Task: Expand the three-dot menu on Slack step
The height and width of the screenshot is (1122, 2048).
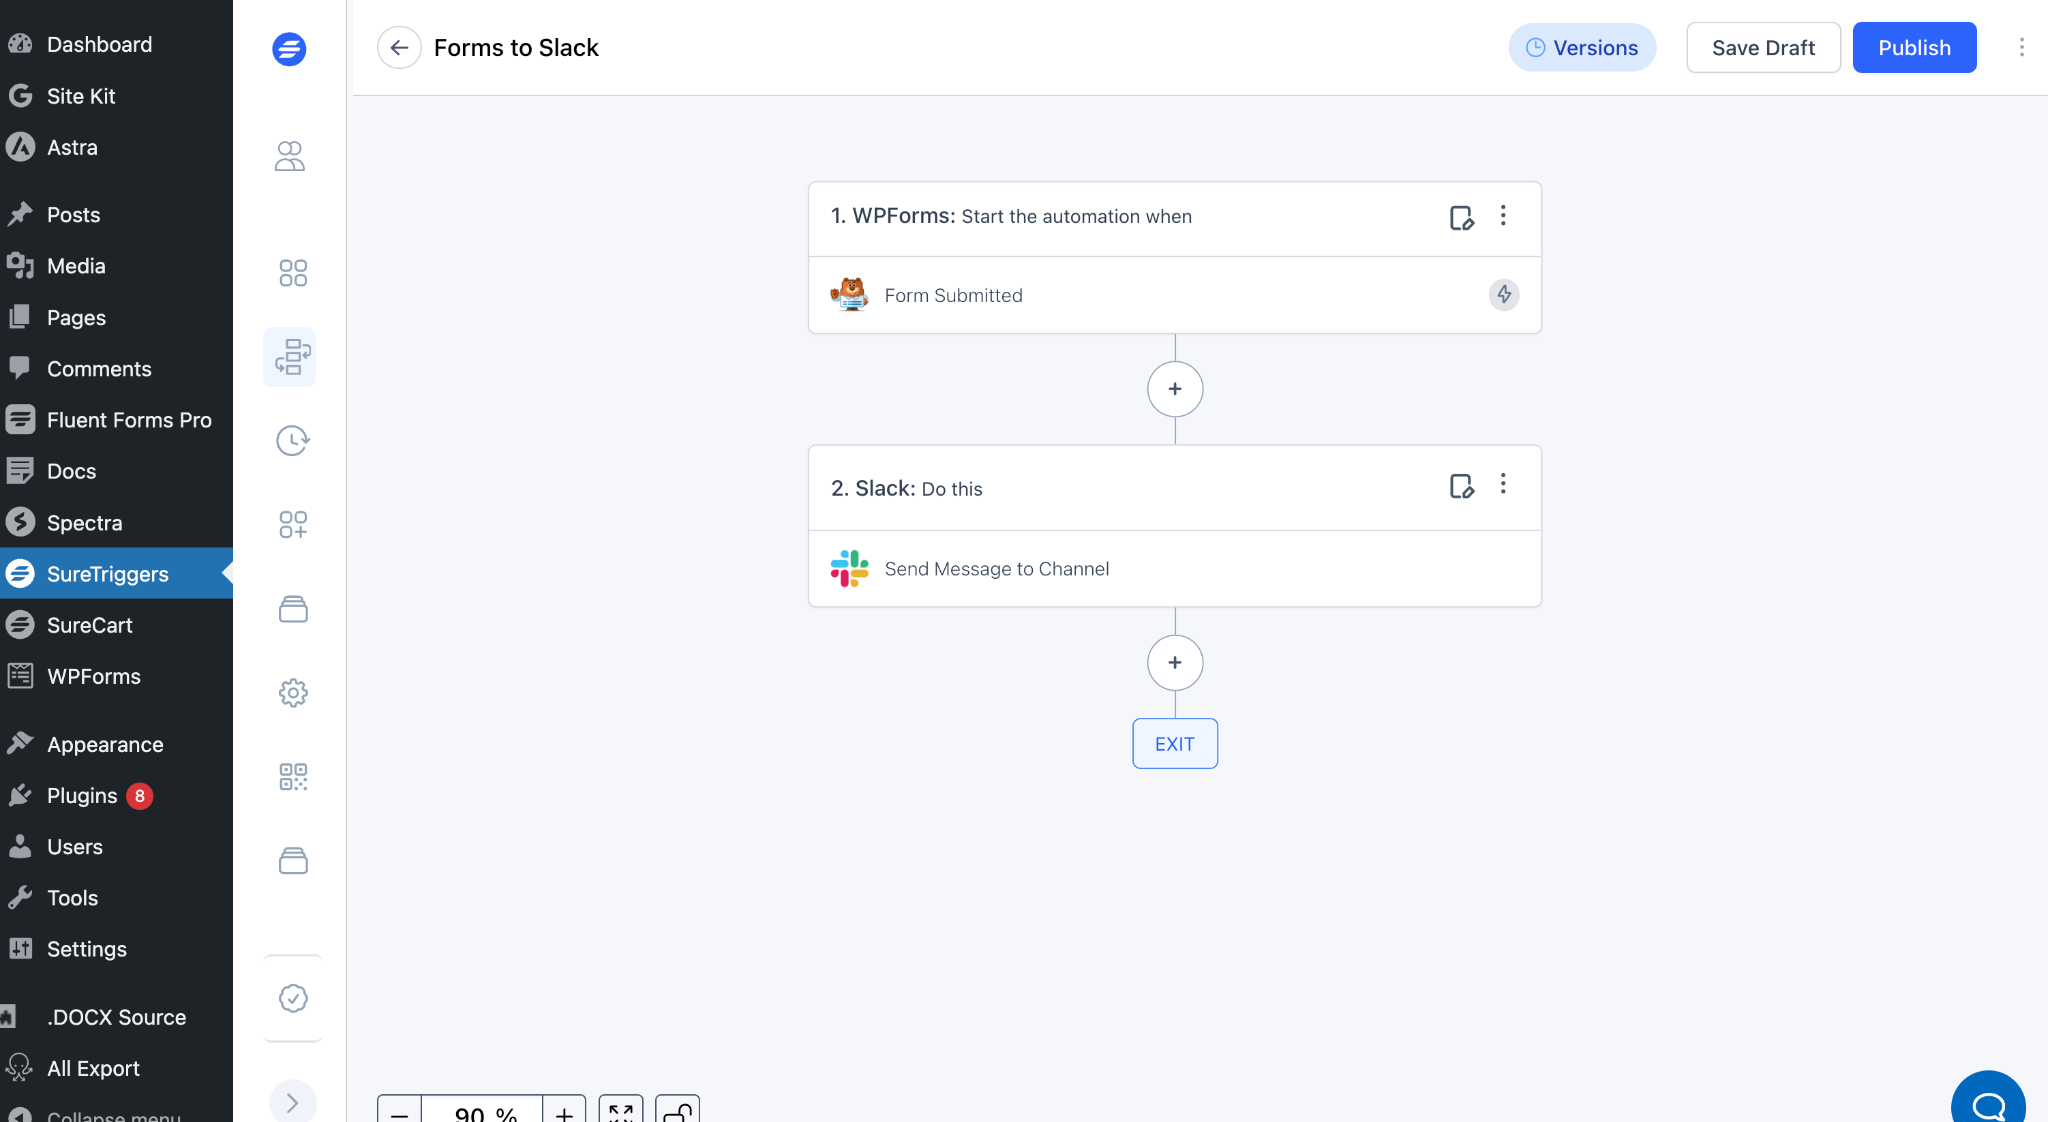Action: (x=1503, y=484)
